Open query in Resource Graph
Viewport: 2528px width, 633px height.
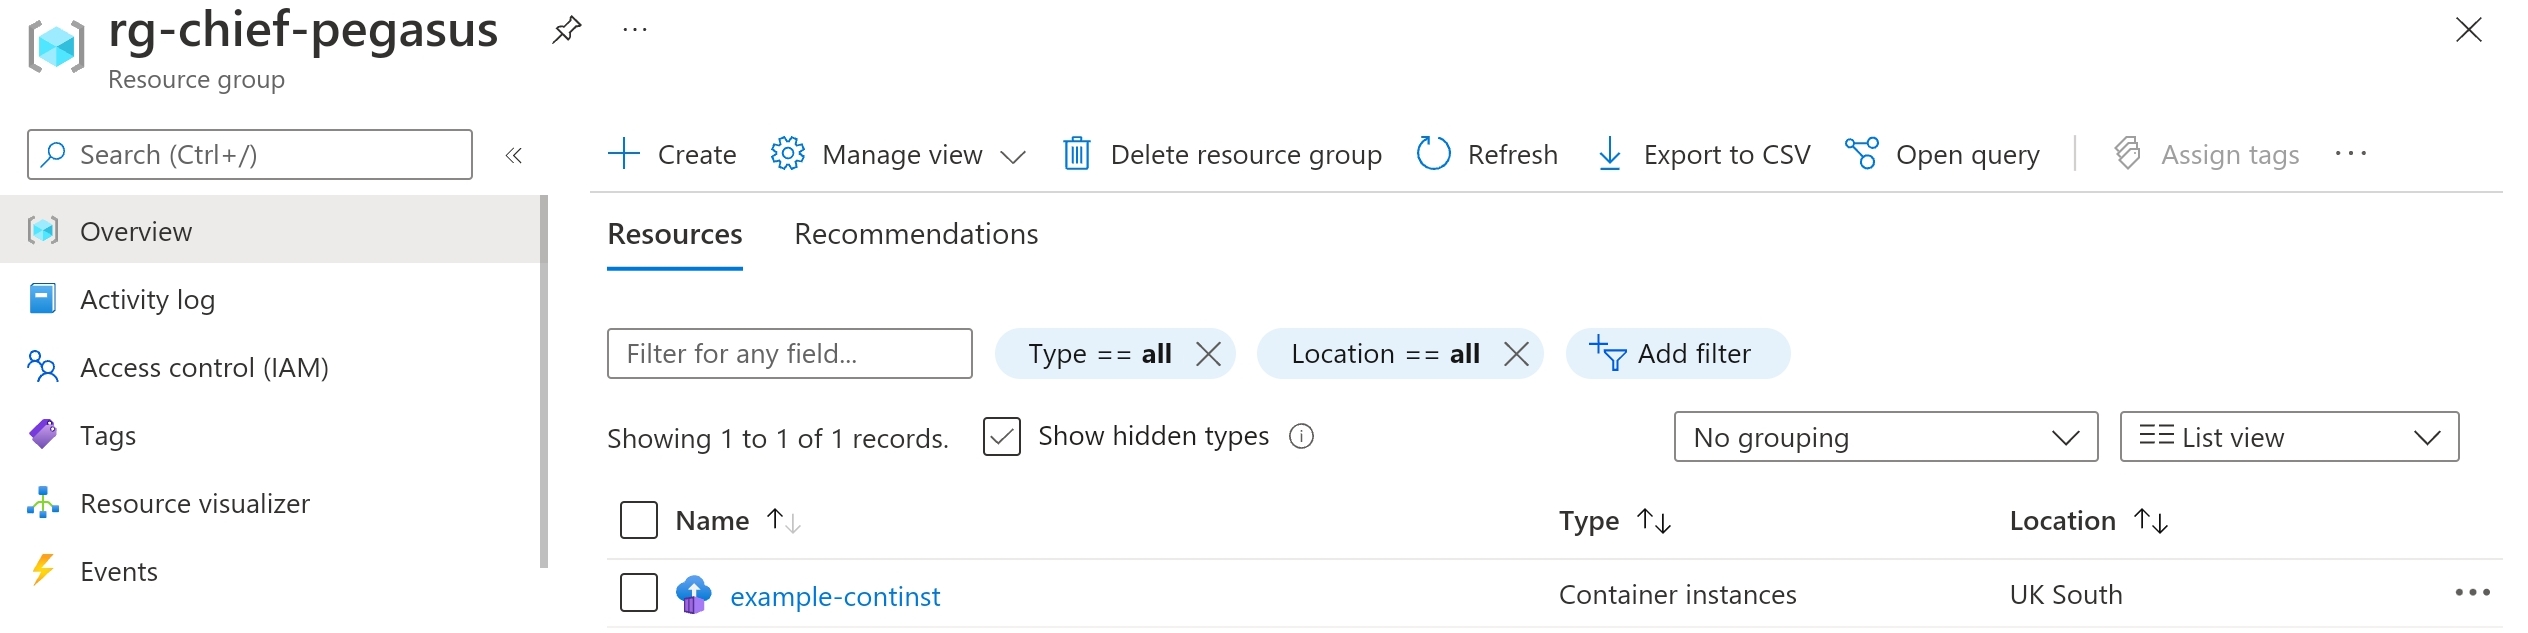(1942, 155)
